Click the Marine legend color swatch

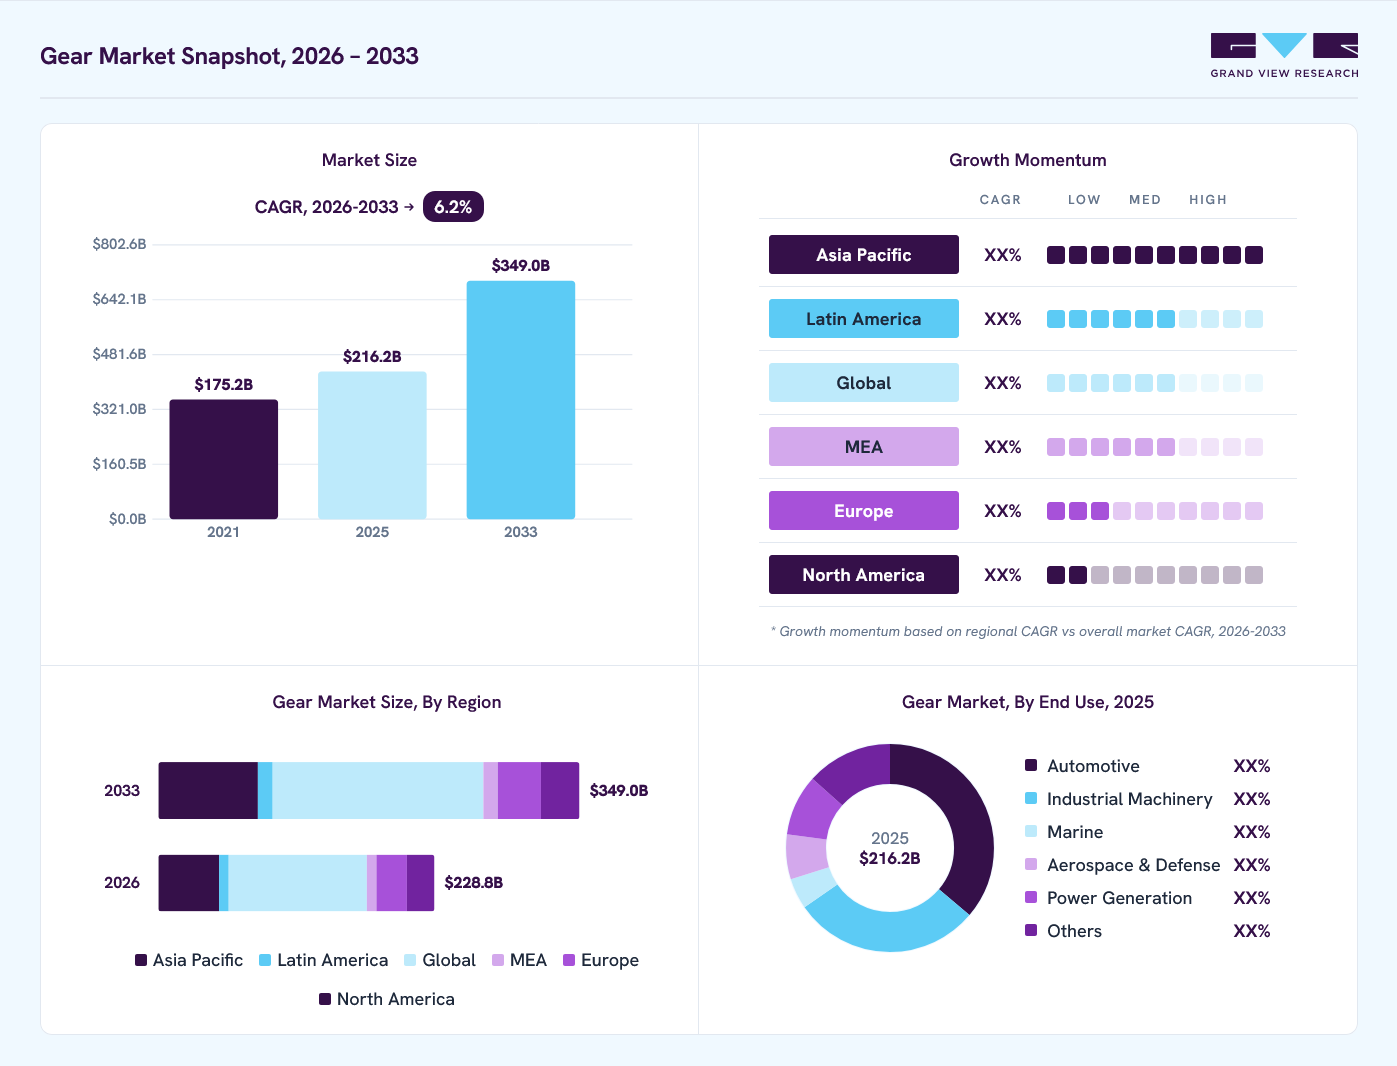1031,831
